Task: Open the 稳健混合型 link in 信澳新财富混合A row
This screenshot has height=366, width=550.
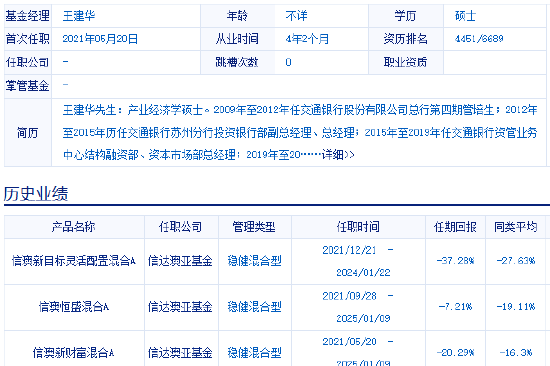Action: click(x=255, y=352)
